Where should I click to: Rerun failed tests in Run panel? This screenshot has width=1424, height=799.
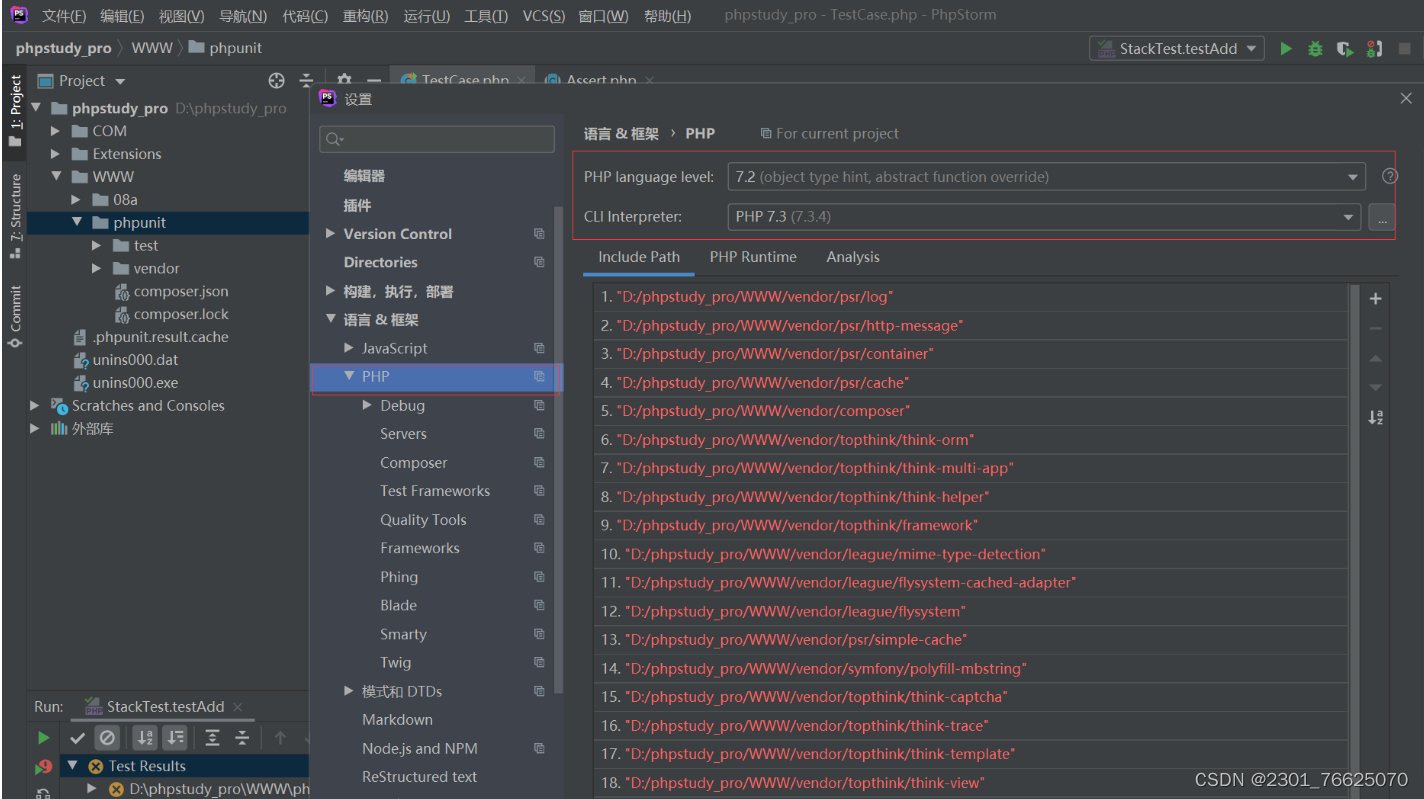(43, 767)
